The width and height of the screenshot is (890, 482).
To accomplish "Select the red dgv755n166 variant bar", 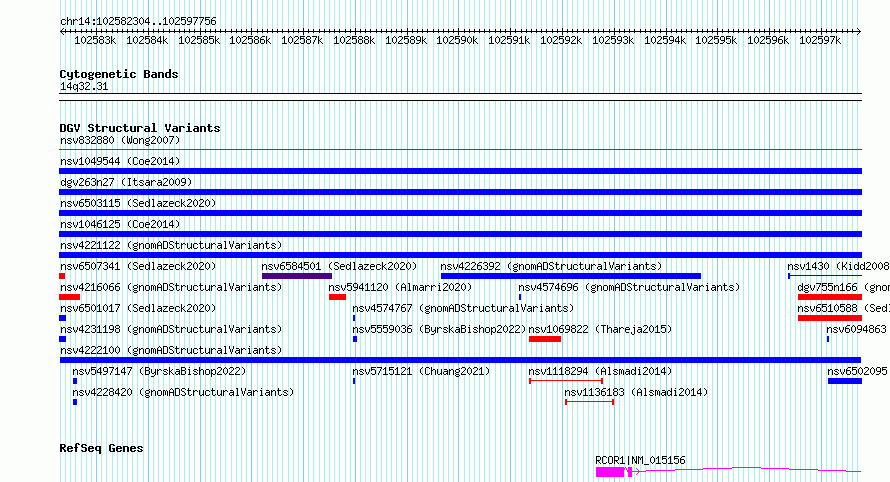I will (x=830, y=297).
